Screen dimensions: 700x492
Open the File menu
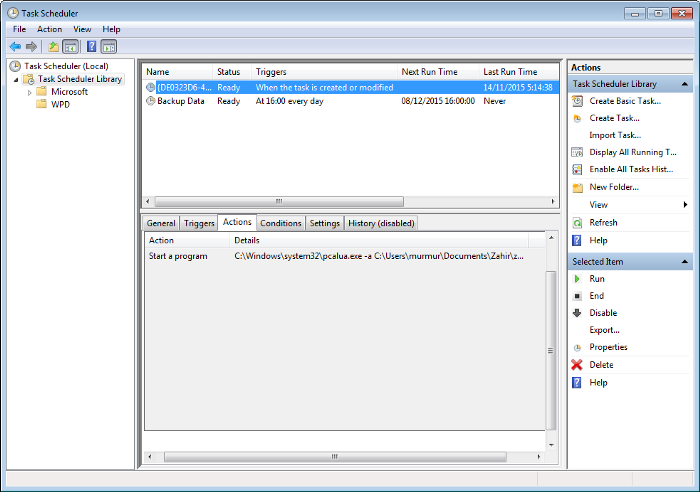[19, 29]
